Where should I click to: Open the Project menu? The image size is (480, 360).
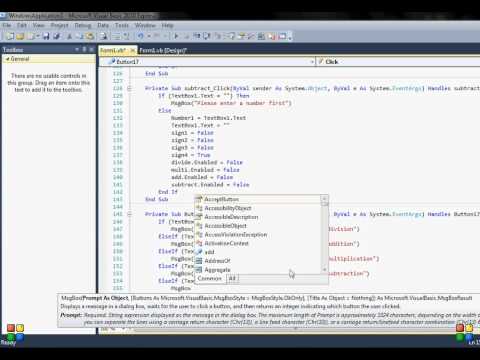[x=59, y=25]
